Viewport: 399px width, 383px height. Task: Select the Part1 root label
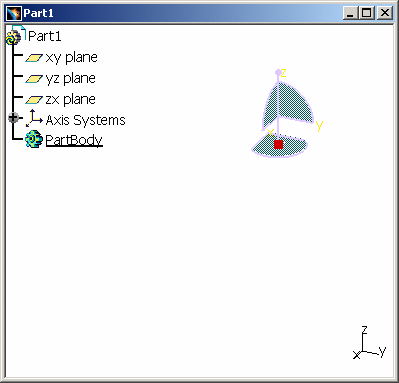45,36
